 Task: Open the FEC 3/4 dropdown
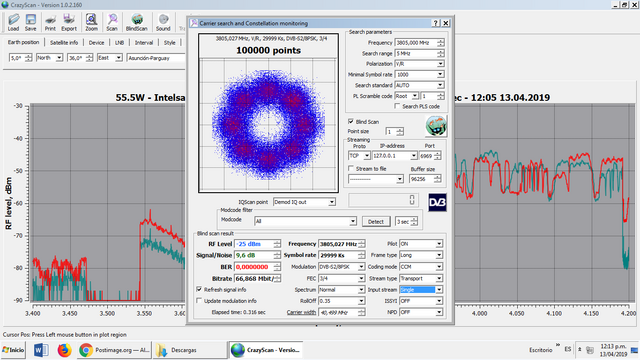[361, 278]
